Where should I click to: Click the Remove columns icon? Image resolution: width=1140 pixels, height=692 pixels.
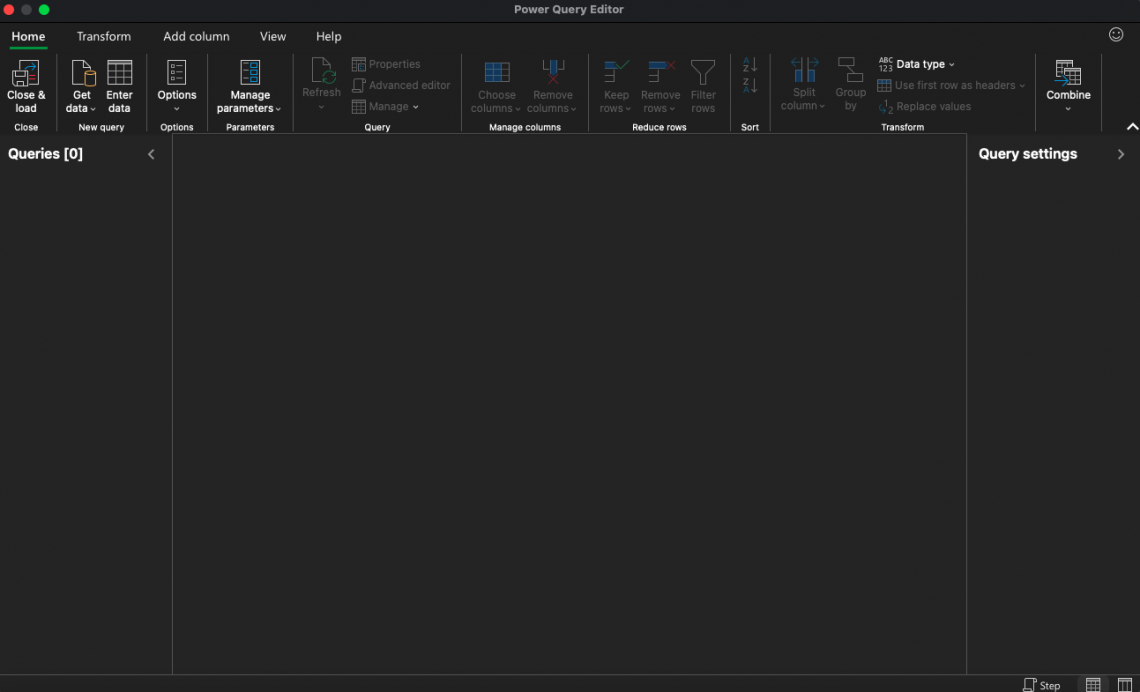[553, 73]
